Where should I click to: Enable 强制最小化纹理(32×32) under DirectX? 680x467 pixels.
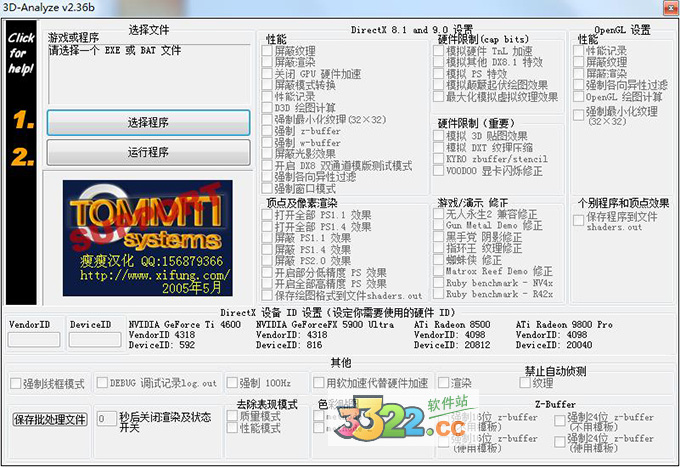click(267, 120)
